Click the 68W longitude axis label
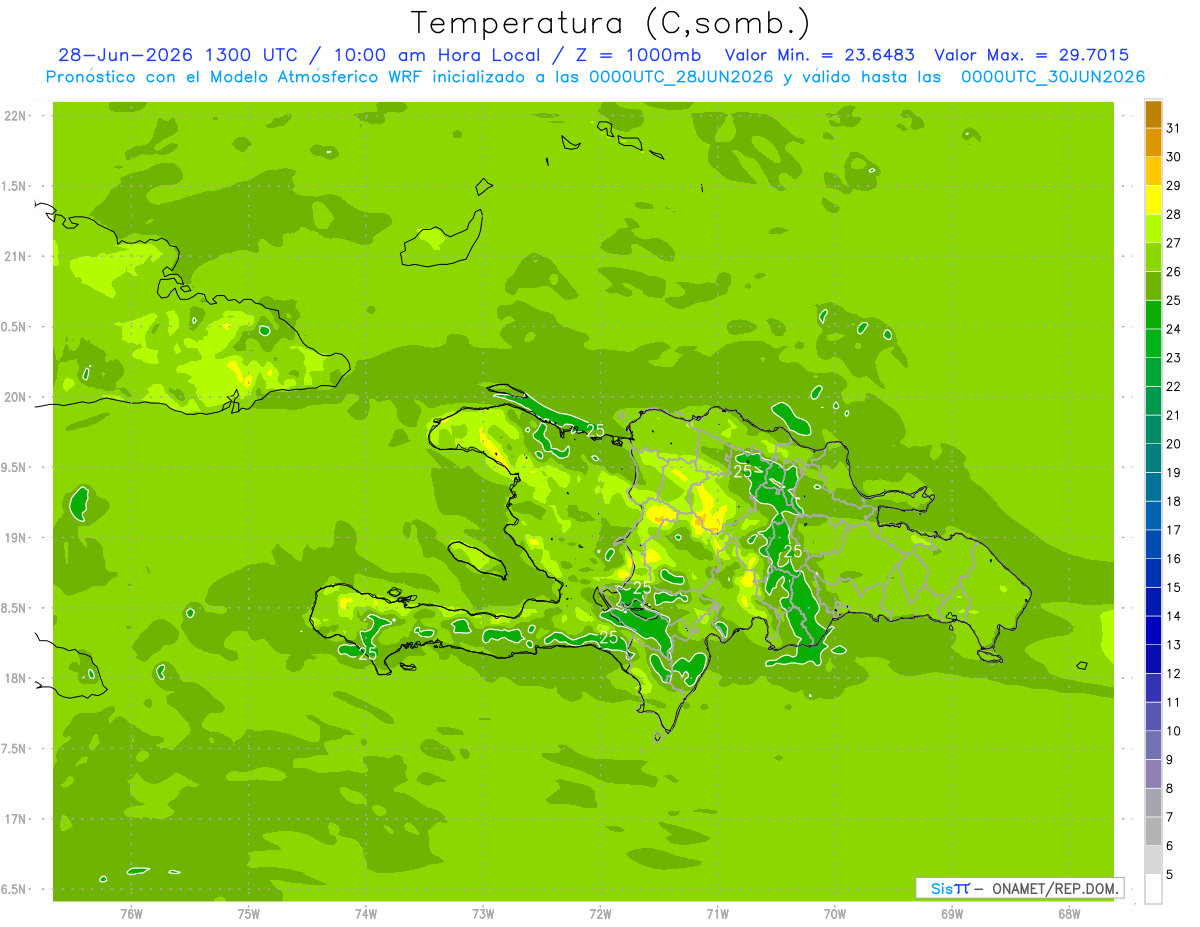Screen dimensions: 1200x927 (1069, 914)
